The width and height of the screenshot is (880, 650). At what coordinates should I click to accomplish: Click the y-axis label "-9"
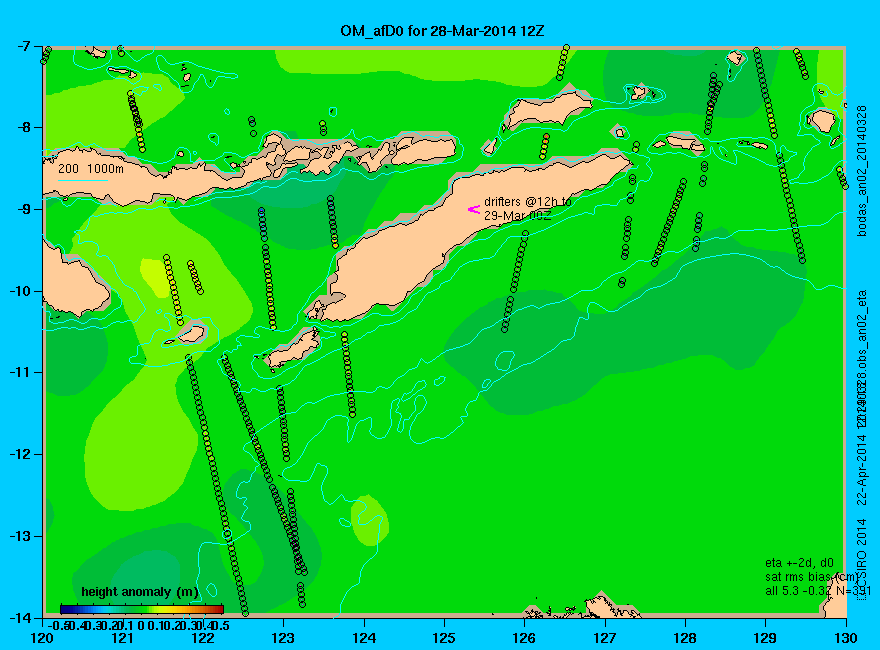click(x=24, y=209)
